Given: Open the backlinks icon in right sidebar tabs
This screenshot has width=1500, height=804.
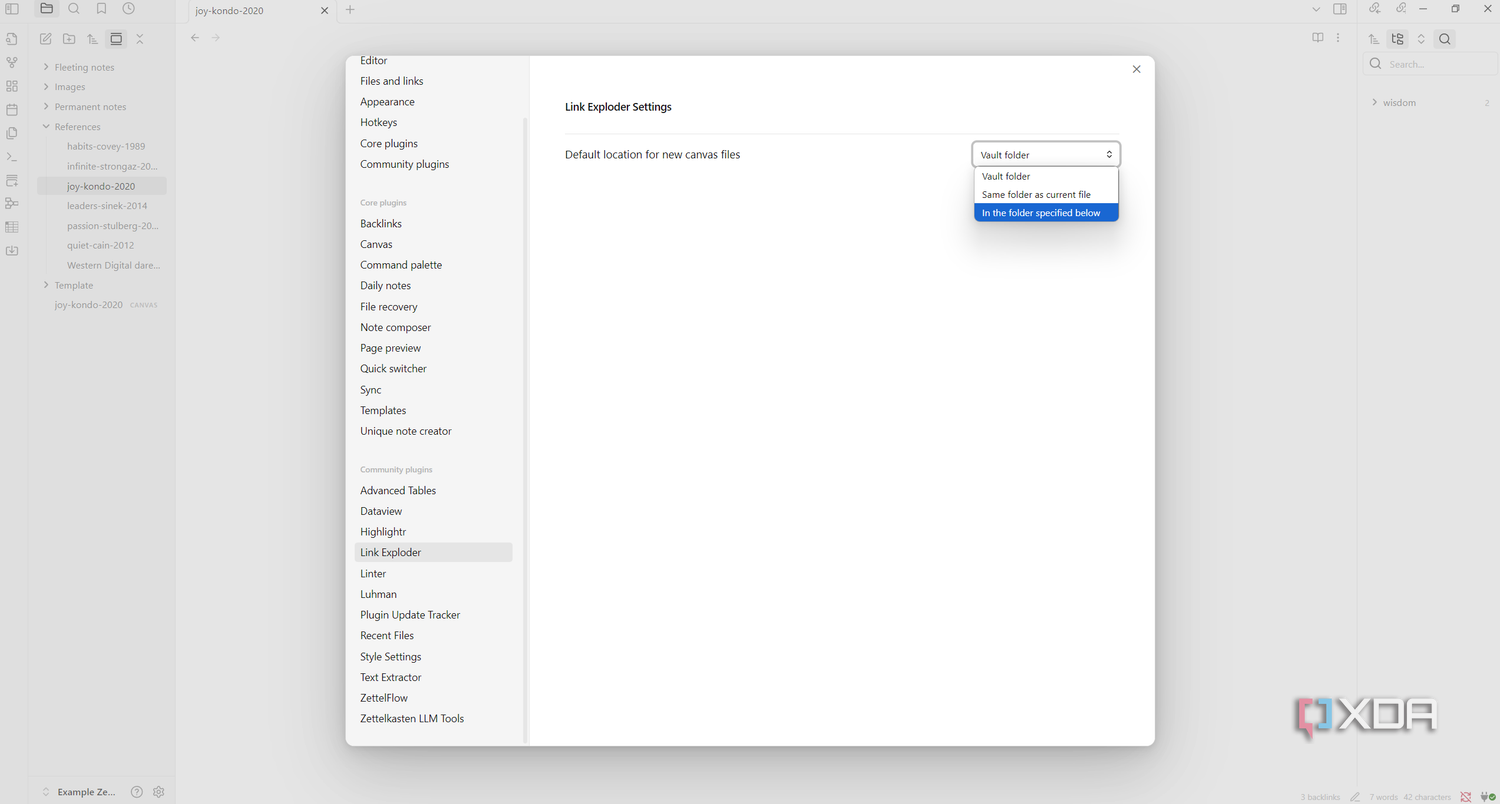Looking at the screenshot, I should tap(1375, 9).
